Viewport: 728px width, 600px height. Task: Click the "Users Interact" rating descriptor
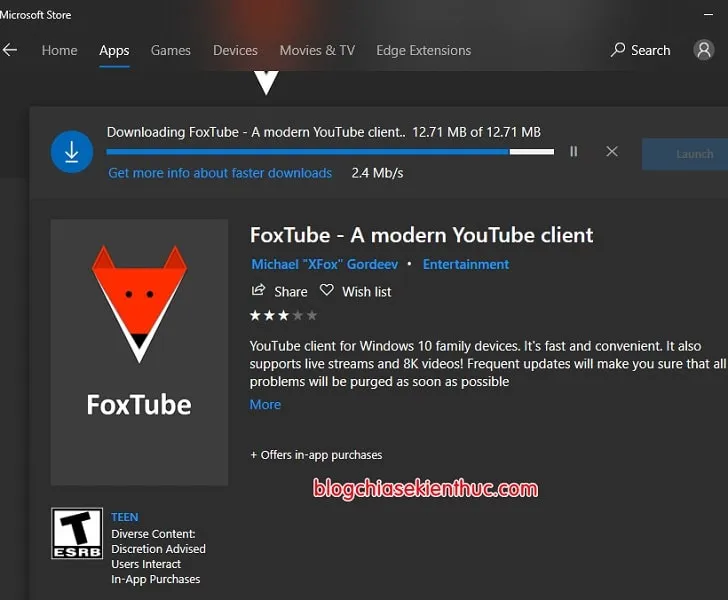[146, 564]
